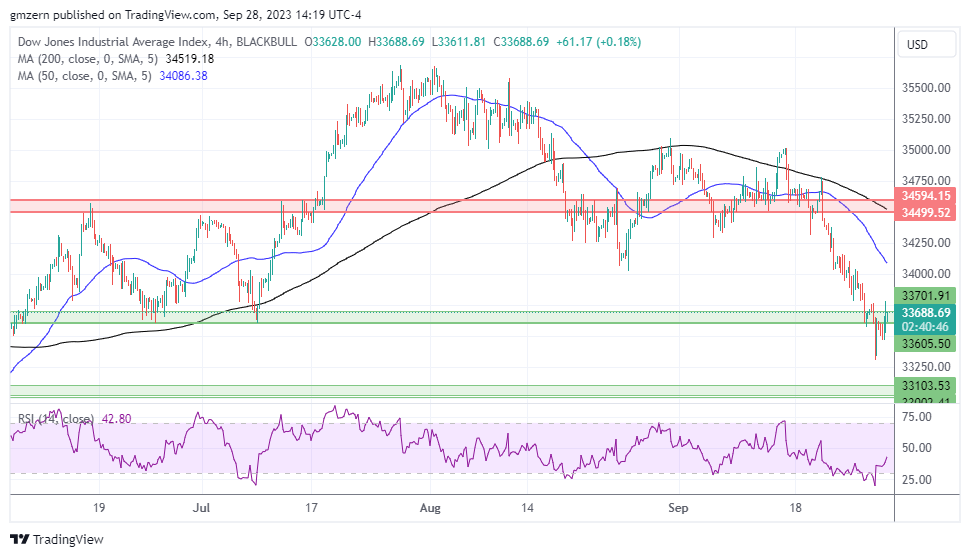The image size is (970, 557).
Task: Click the current price 33688.69 label
Action: 924,313
